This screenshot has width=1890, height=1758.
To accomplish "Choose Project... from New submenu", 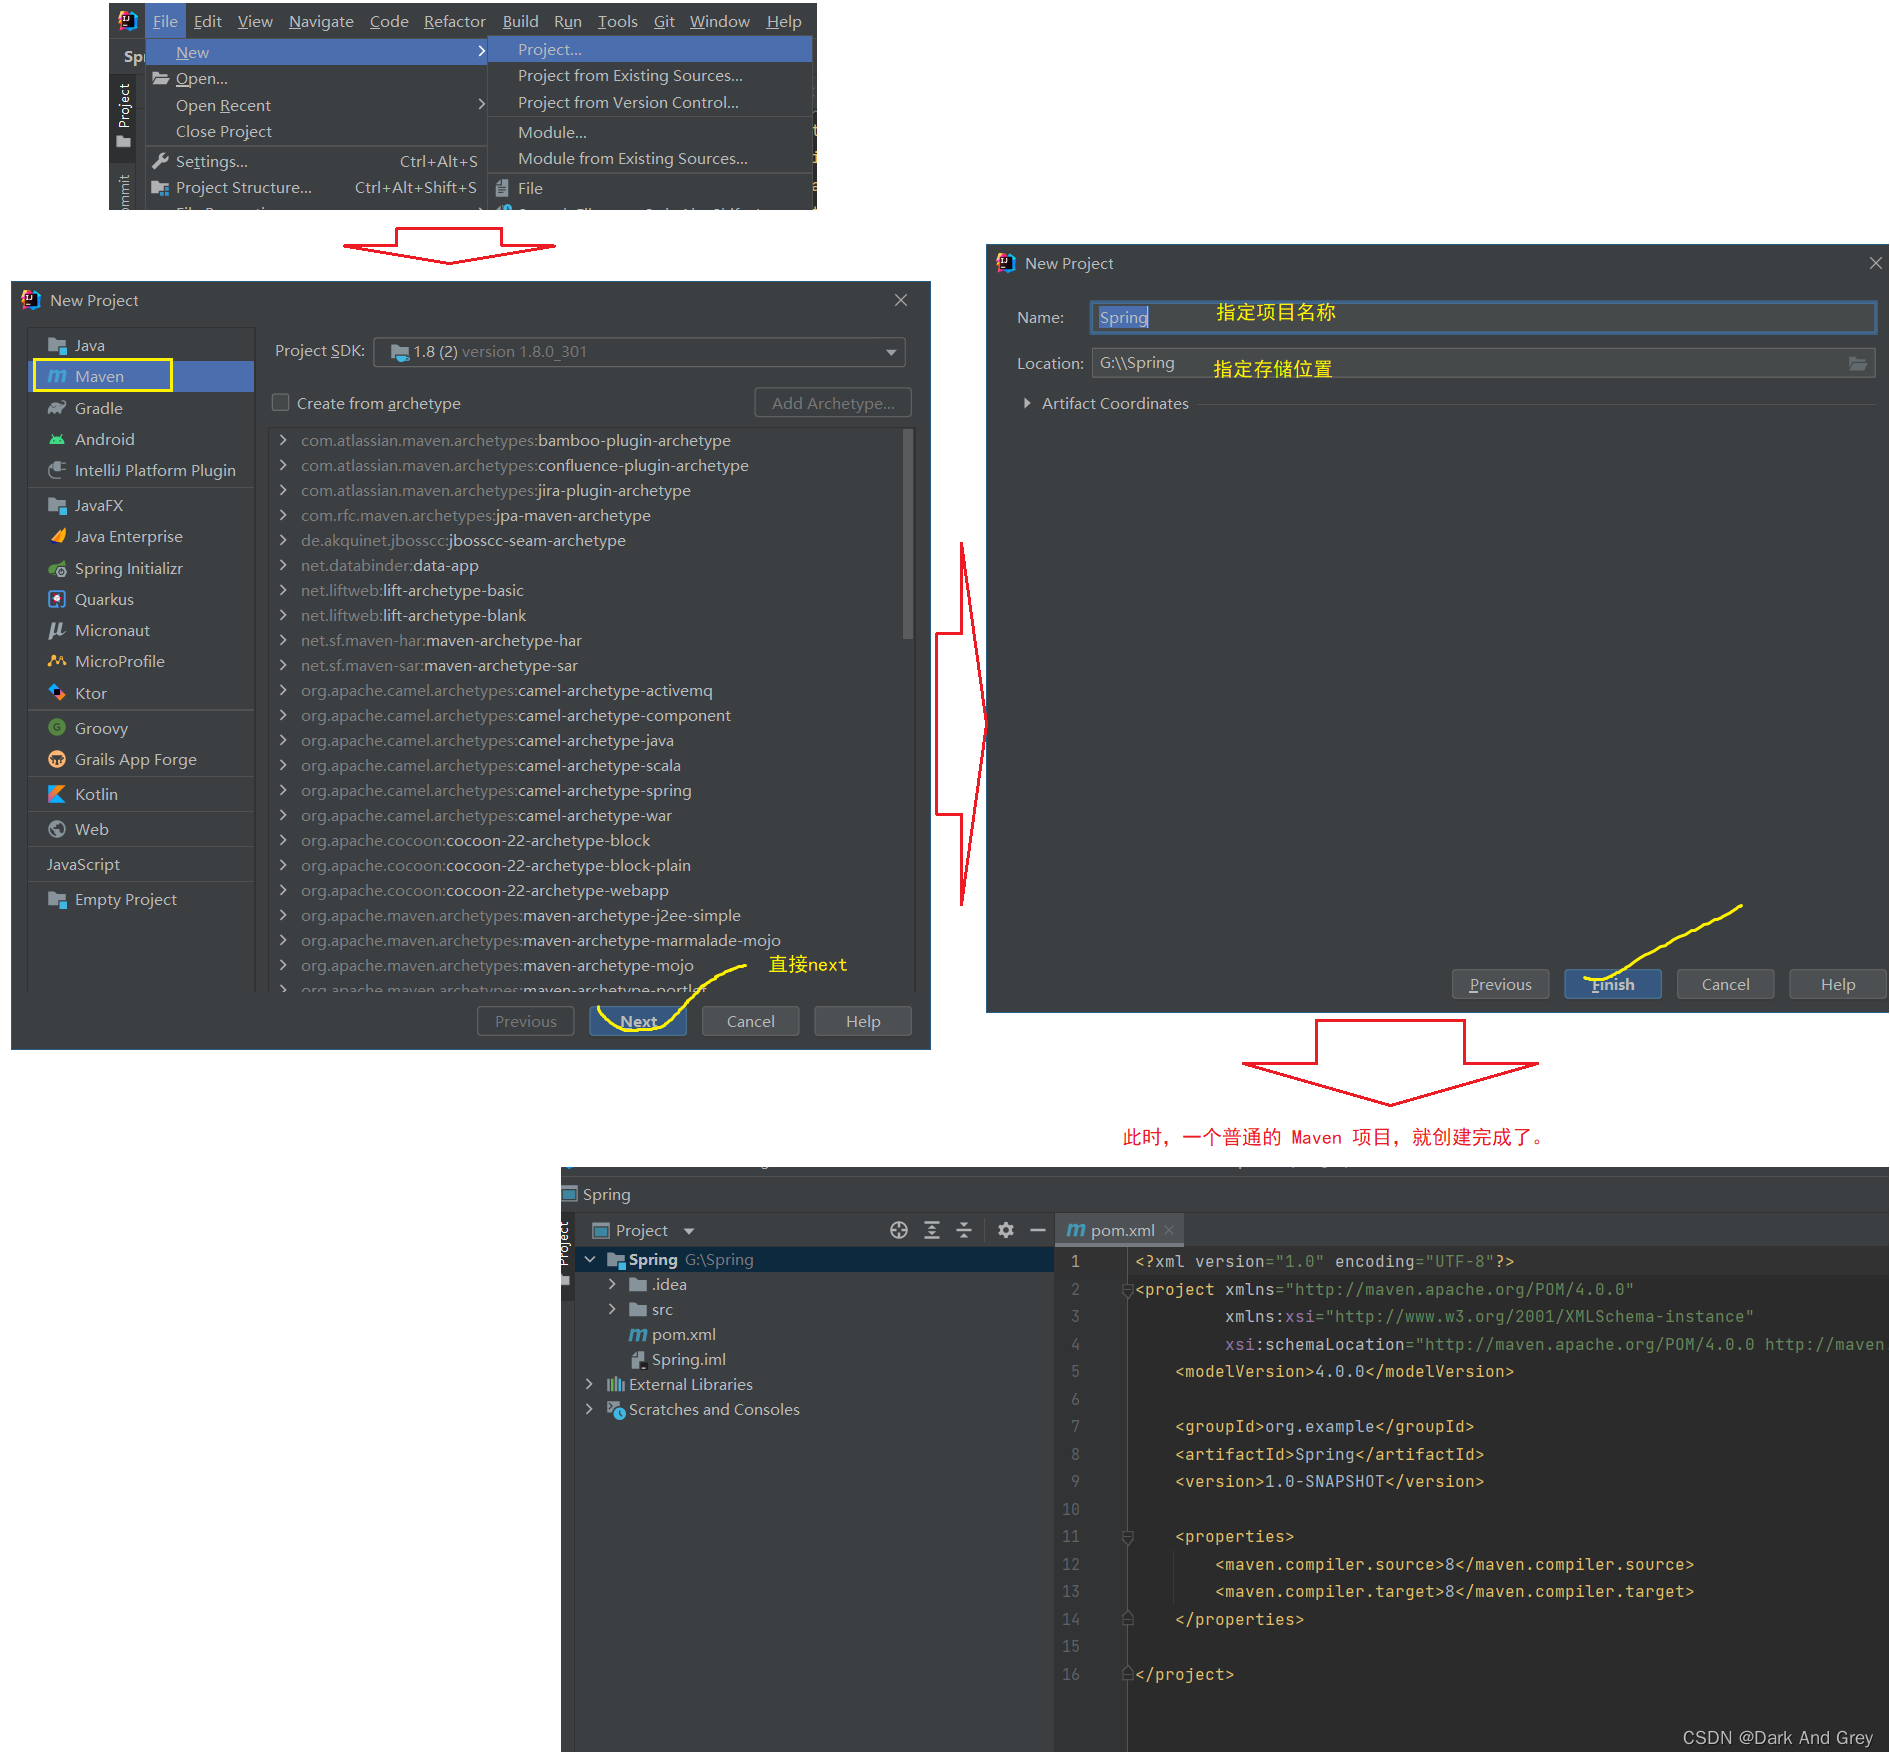I will 650,49.
